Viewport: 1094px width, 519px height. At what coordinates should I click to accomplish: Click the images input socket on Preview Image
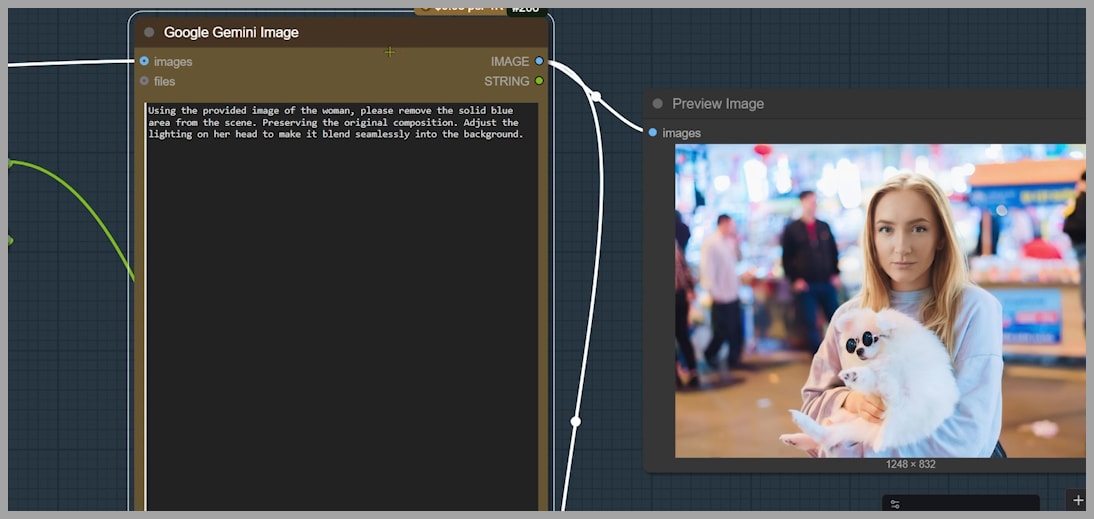(x=653, y=133)
